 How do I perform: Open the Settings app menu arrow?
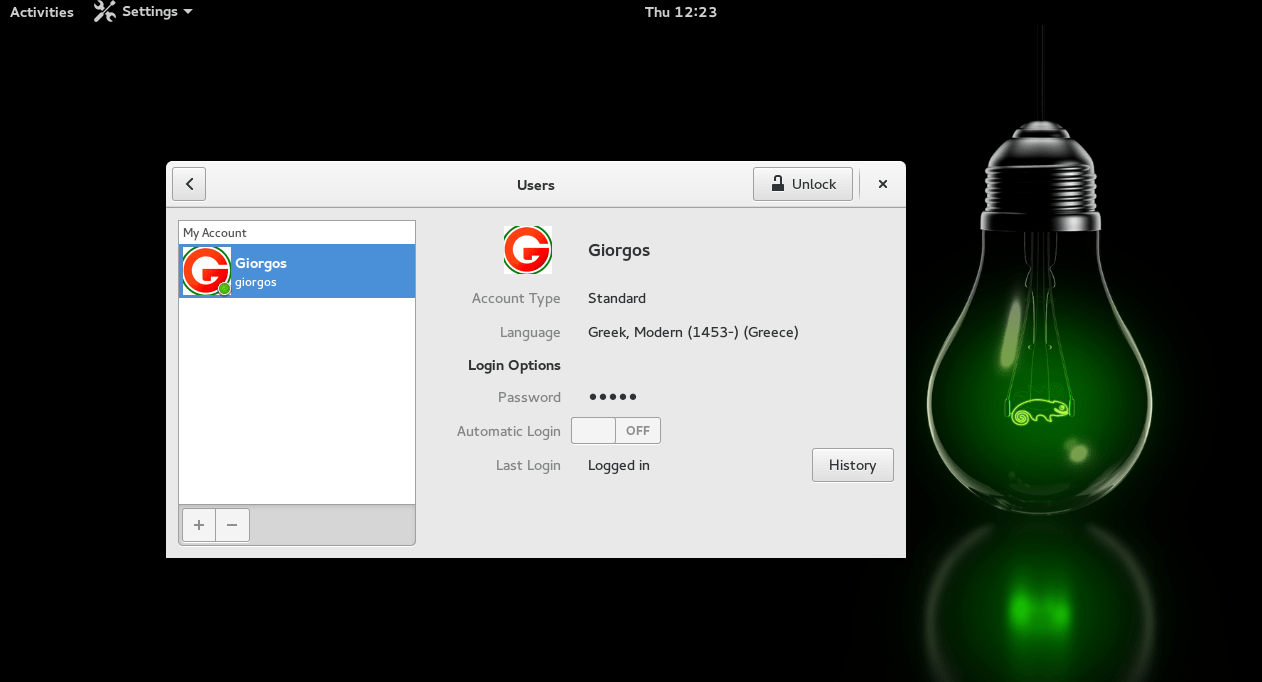tap(189, 12)
